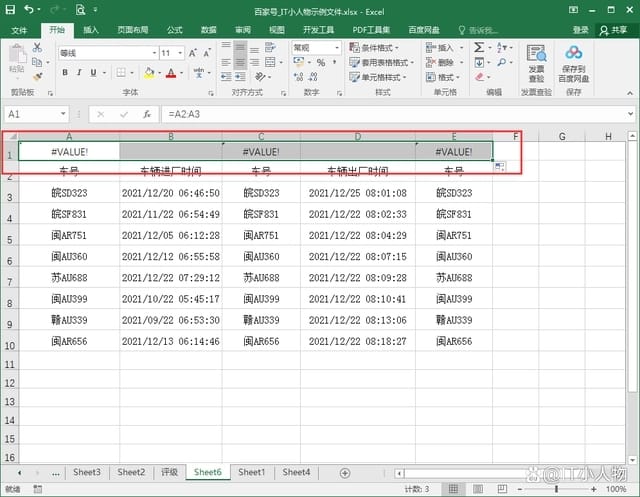Click the Increase Font Size icon
640x497 pixels.
click(x=192, y=53)
